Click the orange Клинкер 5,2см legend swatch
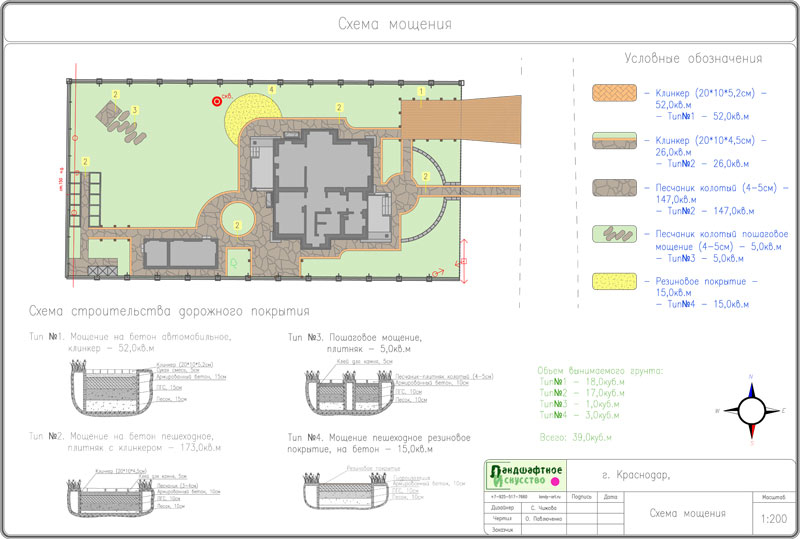Image resolution: width=800 pixels, height=539 pixels. [614, 93]
